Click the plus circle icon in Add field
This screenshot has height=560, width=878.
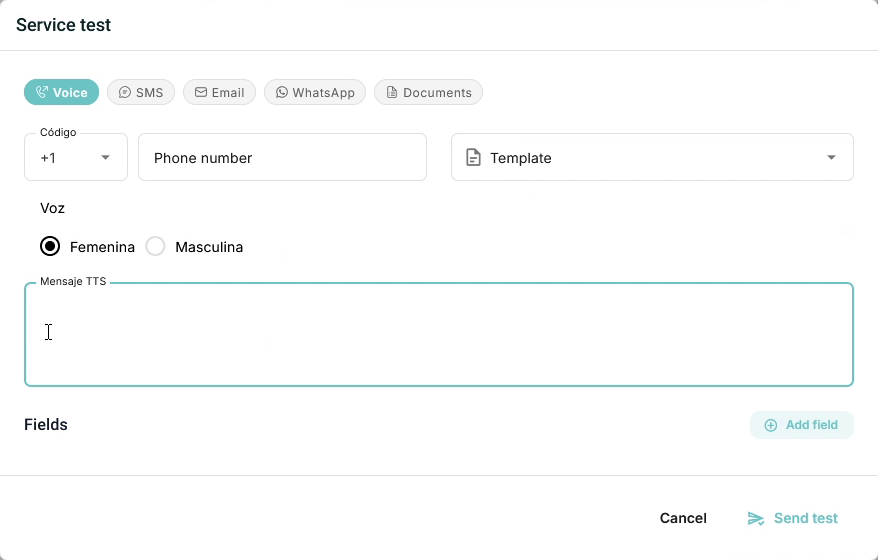coord(770,425)
